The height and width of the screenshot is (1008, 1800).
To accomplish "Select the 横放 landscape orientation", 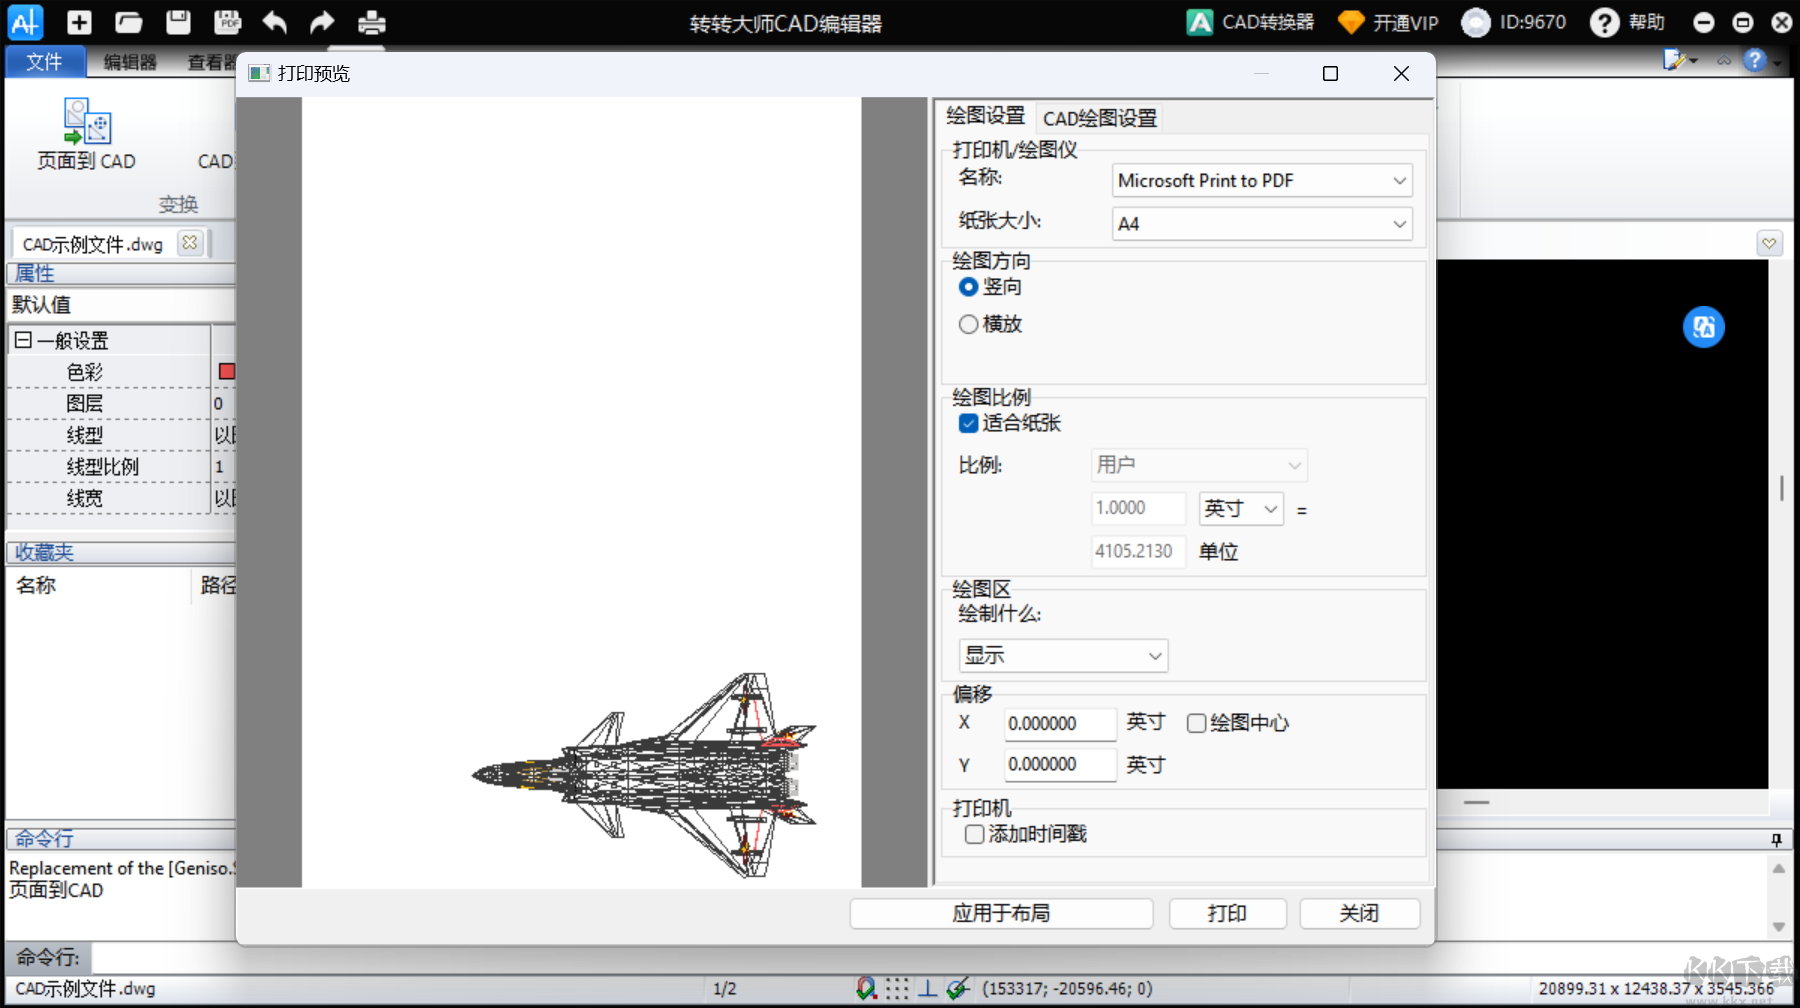I will [x=968, y=324].
